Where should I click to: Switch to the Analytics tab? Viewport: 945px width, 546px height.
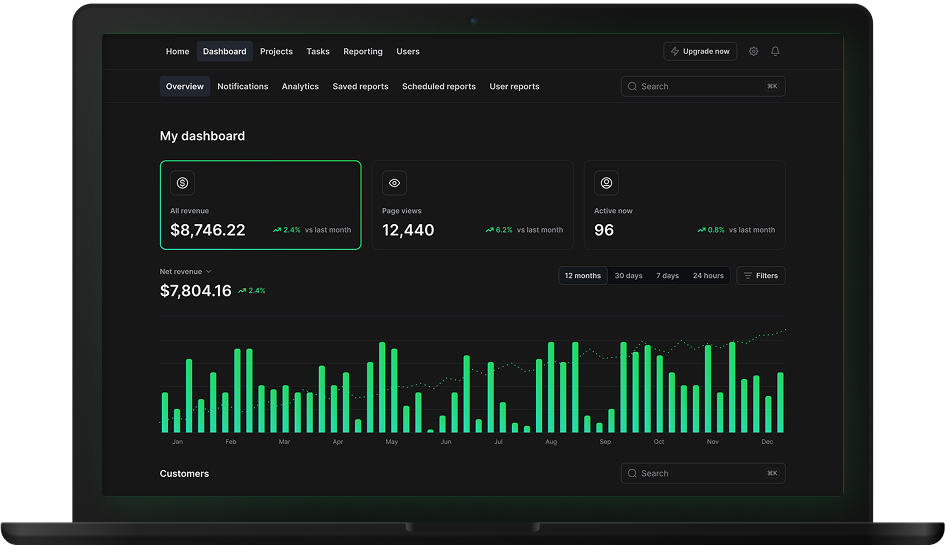(300, 86)
